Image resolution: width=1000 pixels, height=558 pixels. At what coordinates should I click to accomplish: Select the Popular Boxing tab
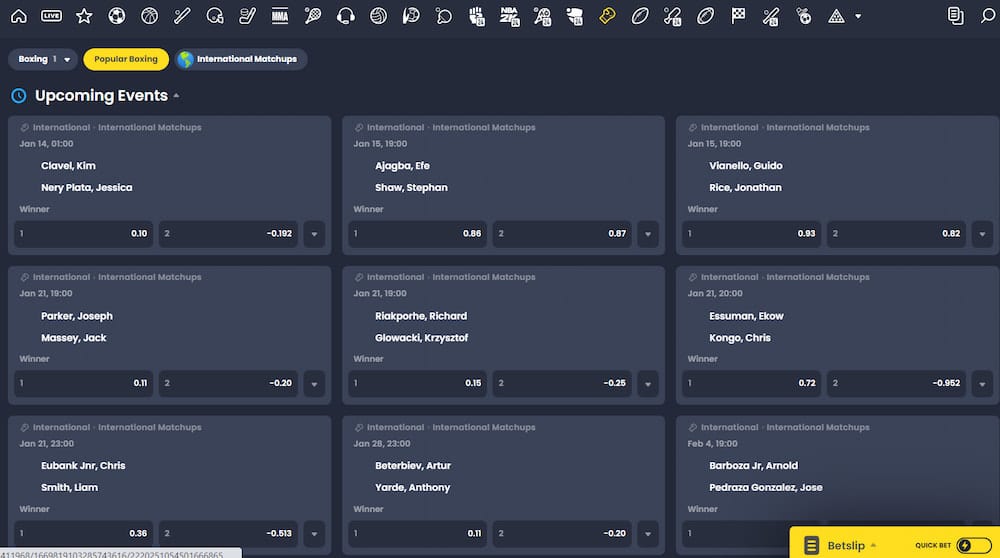coord(126,59)
